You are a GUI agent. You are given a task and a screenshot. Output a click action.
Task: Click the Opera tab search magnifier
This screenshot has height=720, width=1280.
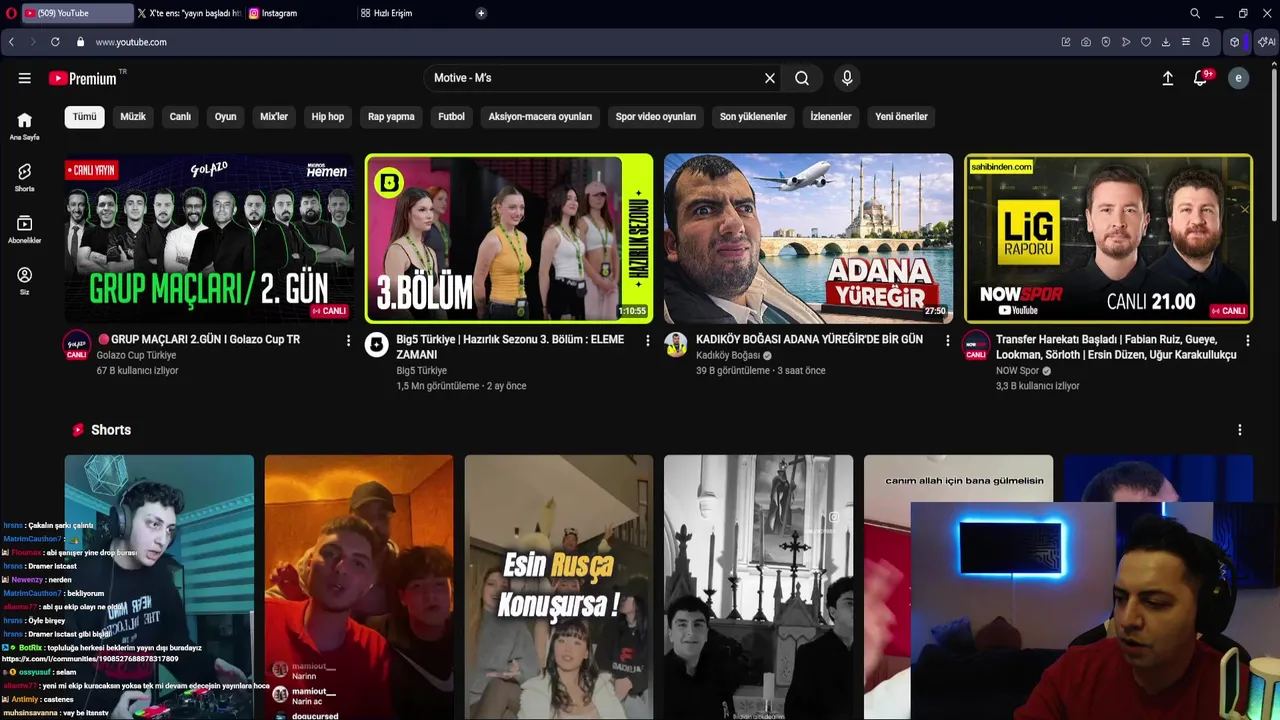(1195, 13)
